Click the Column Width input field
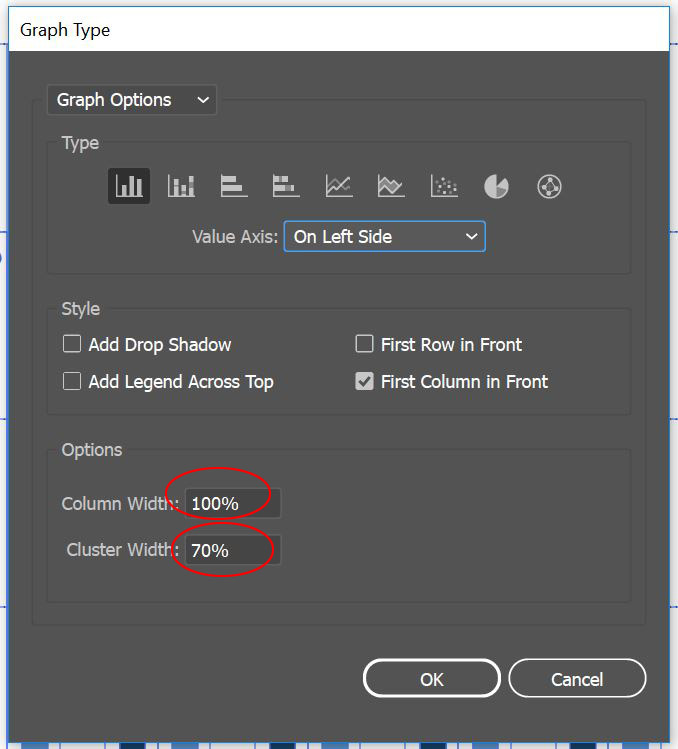 (232, 504)
